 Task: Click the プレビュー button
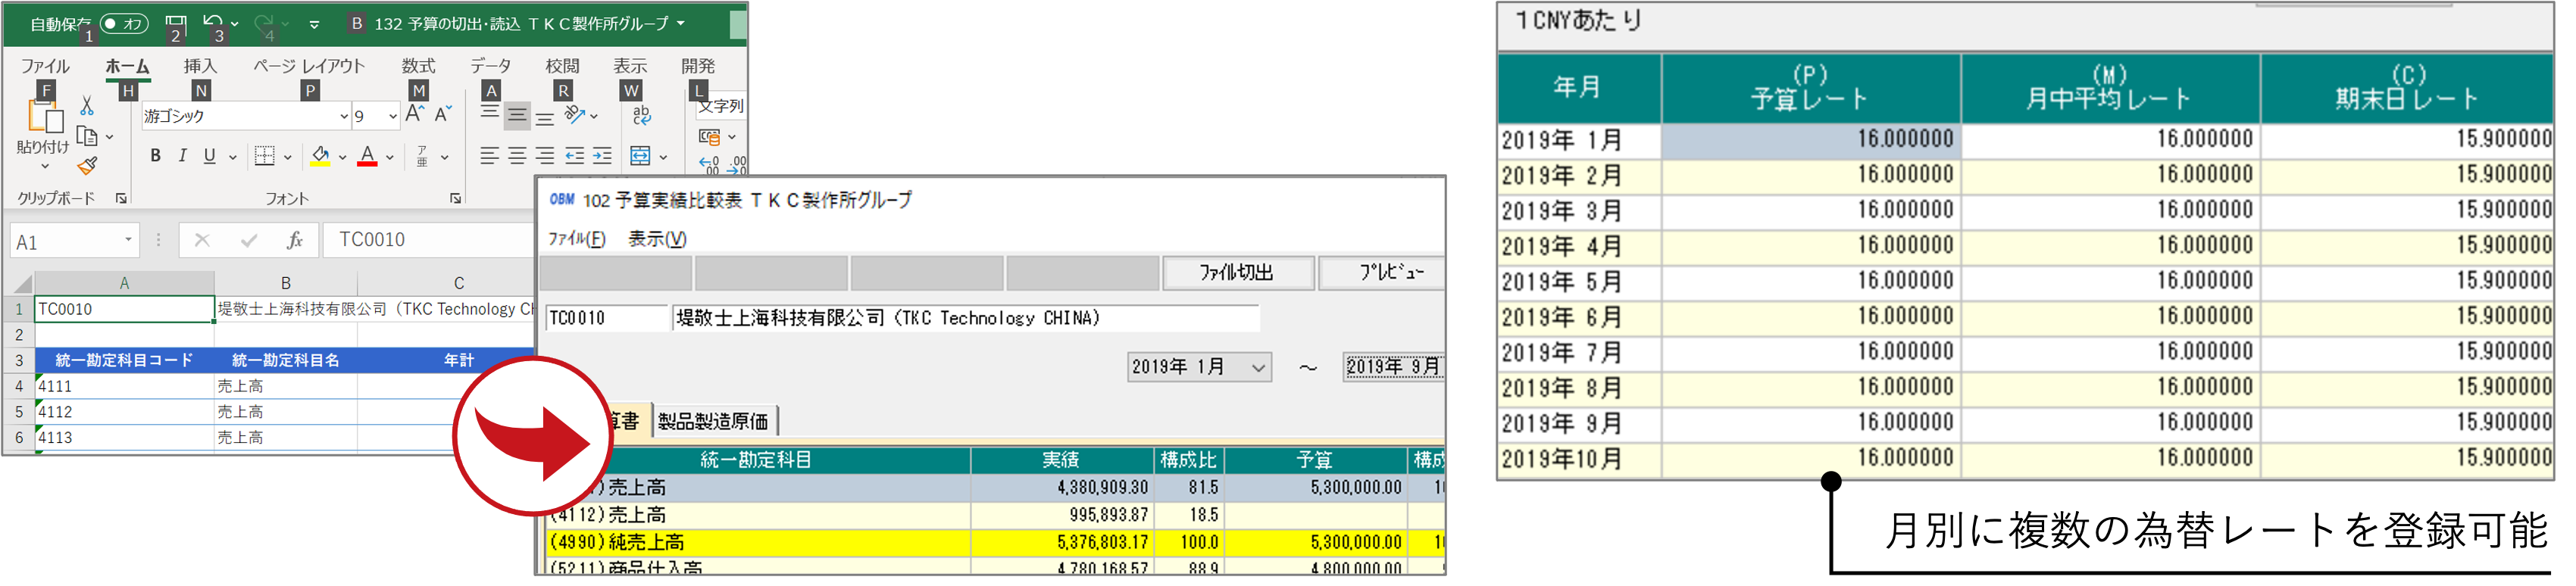(1383, 273)
